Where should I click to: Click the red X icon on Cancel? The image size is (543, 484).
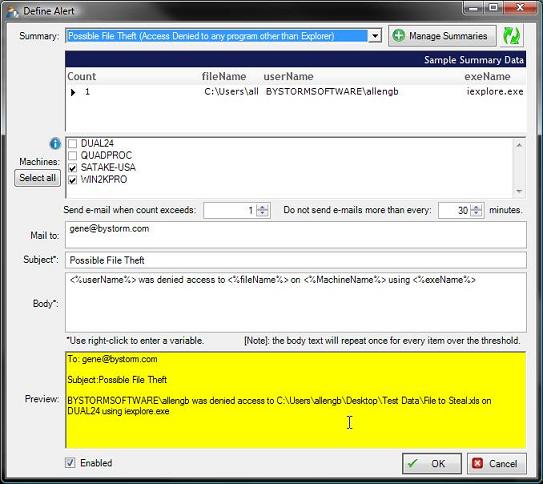coord(477,463)
